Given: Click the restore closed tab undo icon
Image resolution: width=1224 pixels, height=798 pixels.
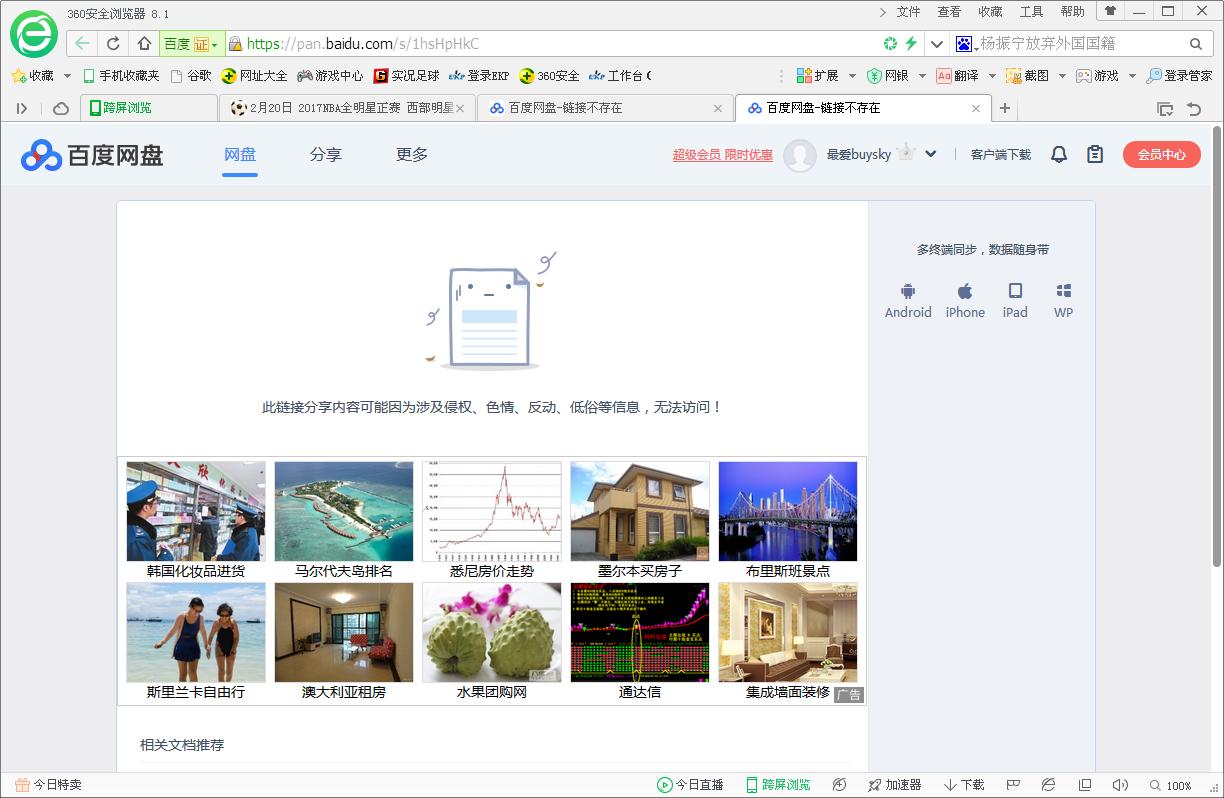Looking at the screenshot, I should pyautogui.click(x=1194, y=108).
